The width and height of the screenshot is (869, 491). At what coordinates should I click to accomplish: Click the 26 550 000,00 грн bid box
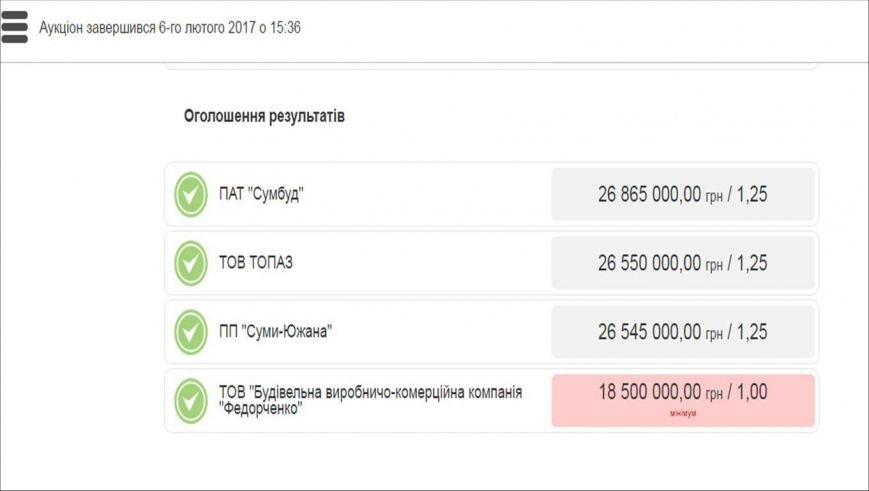coord(683,263)
